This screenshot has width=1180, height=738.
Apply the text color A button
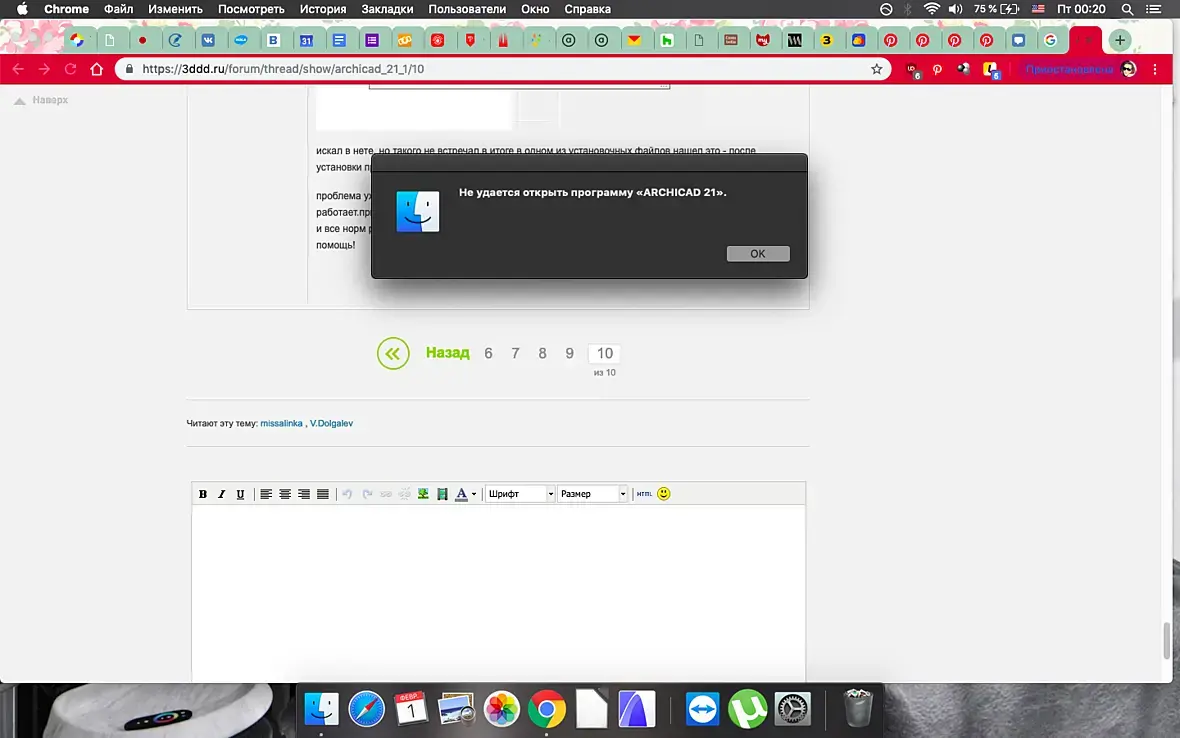pyautogui.click(x=461, y=494)
